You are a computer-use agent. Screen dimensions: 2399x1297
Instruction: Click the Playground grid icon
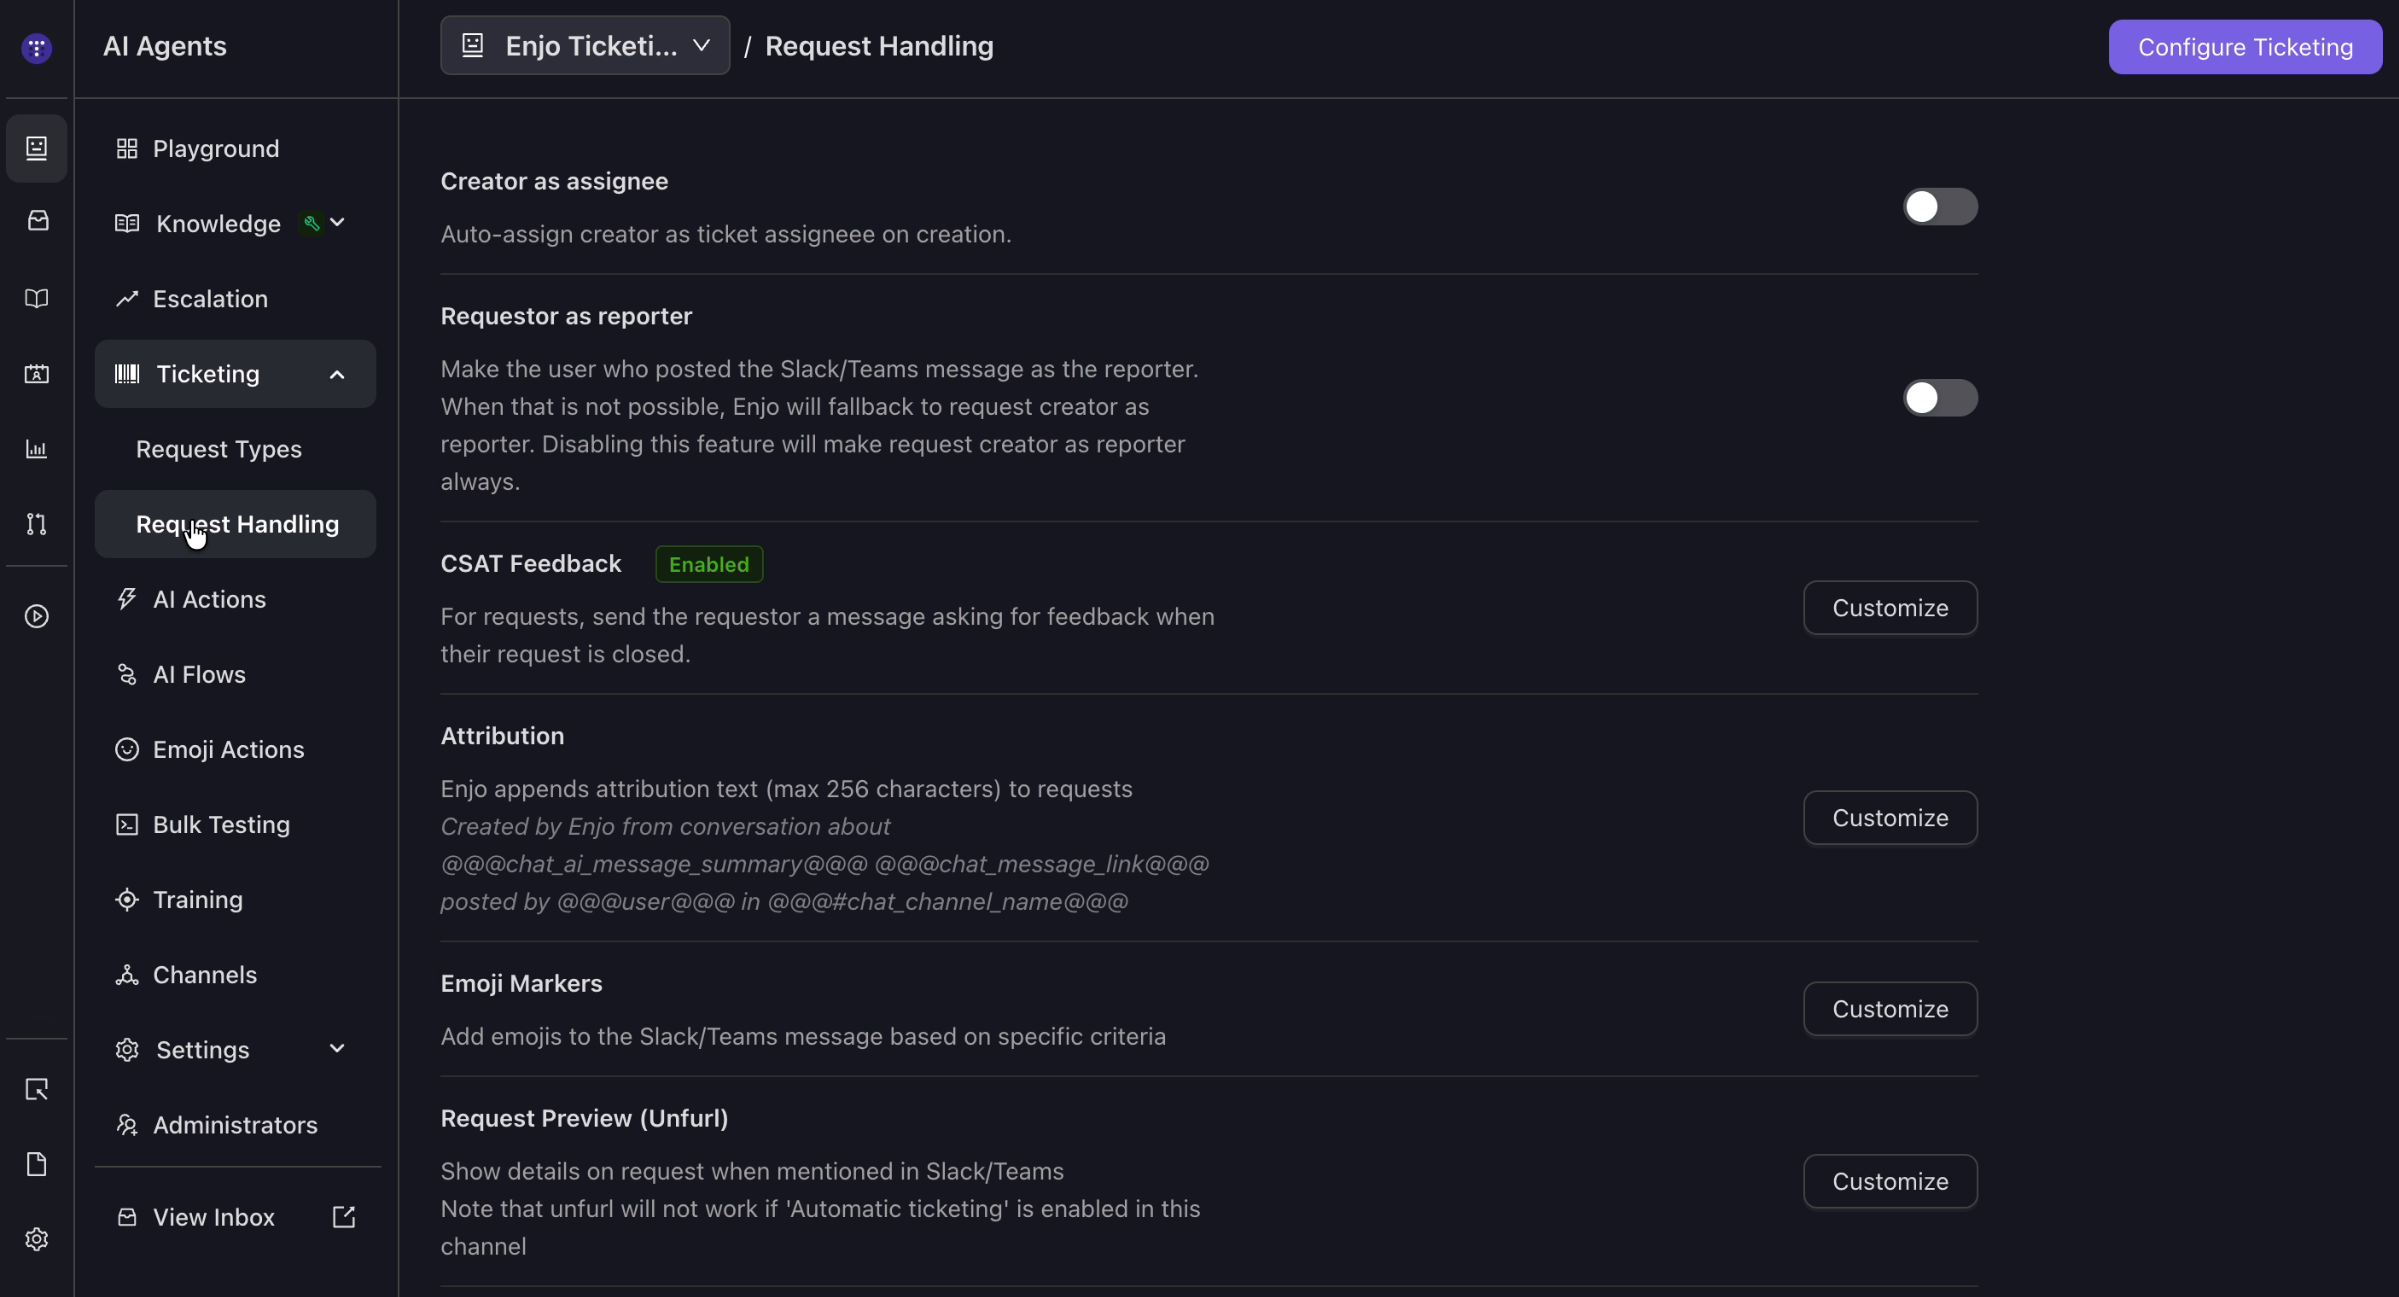(x=127, y=148)
